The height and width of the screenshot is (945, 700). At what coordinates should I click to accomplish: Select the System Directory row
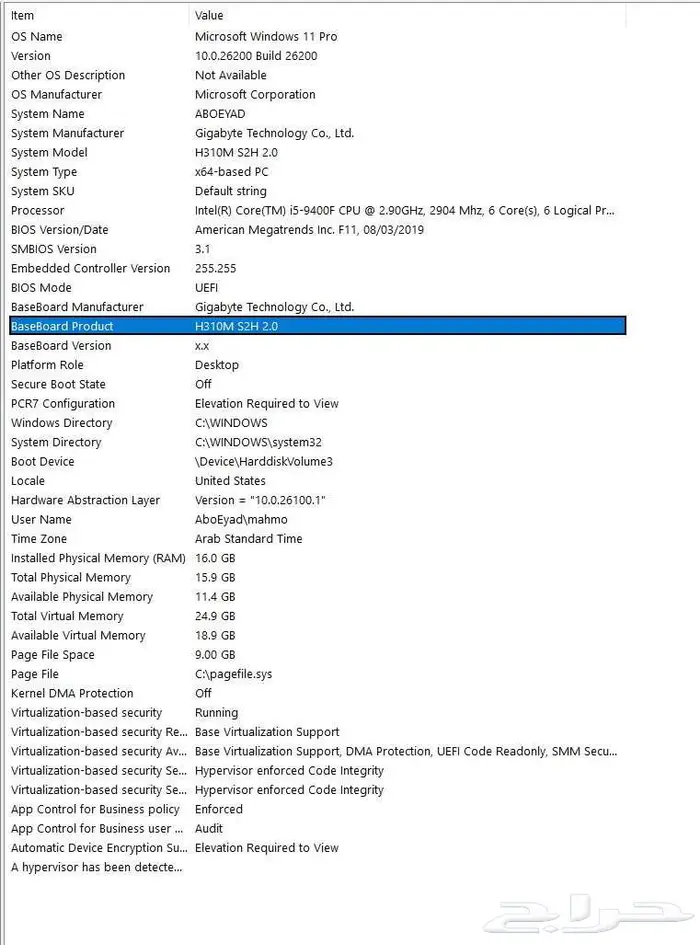(318, 442)
